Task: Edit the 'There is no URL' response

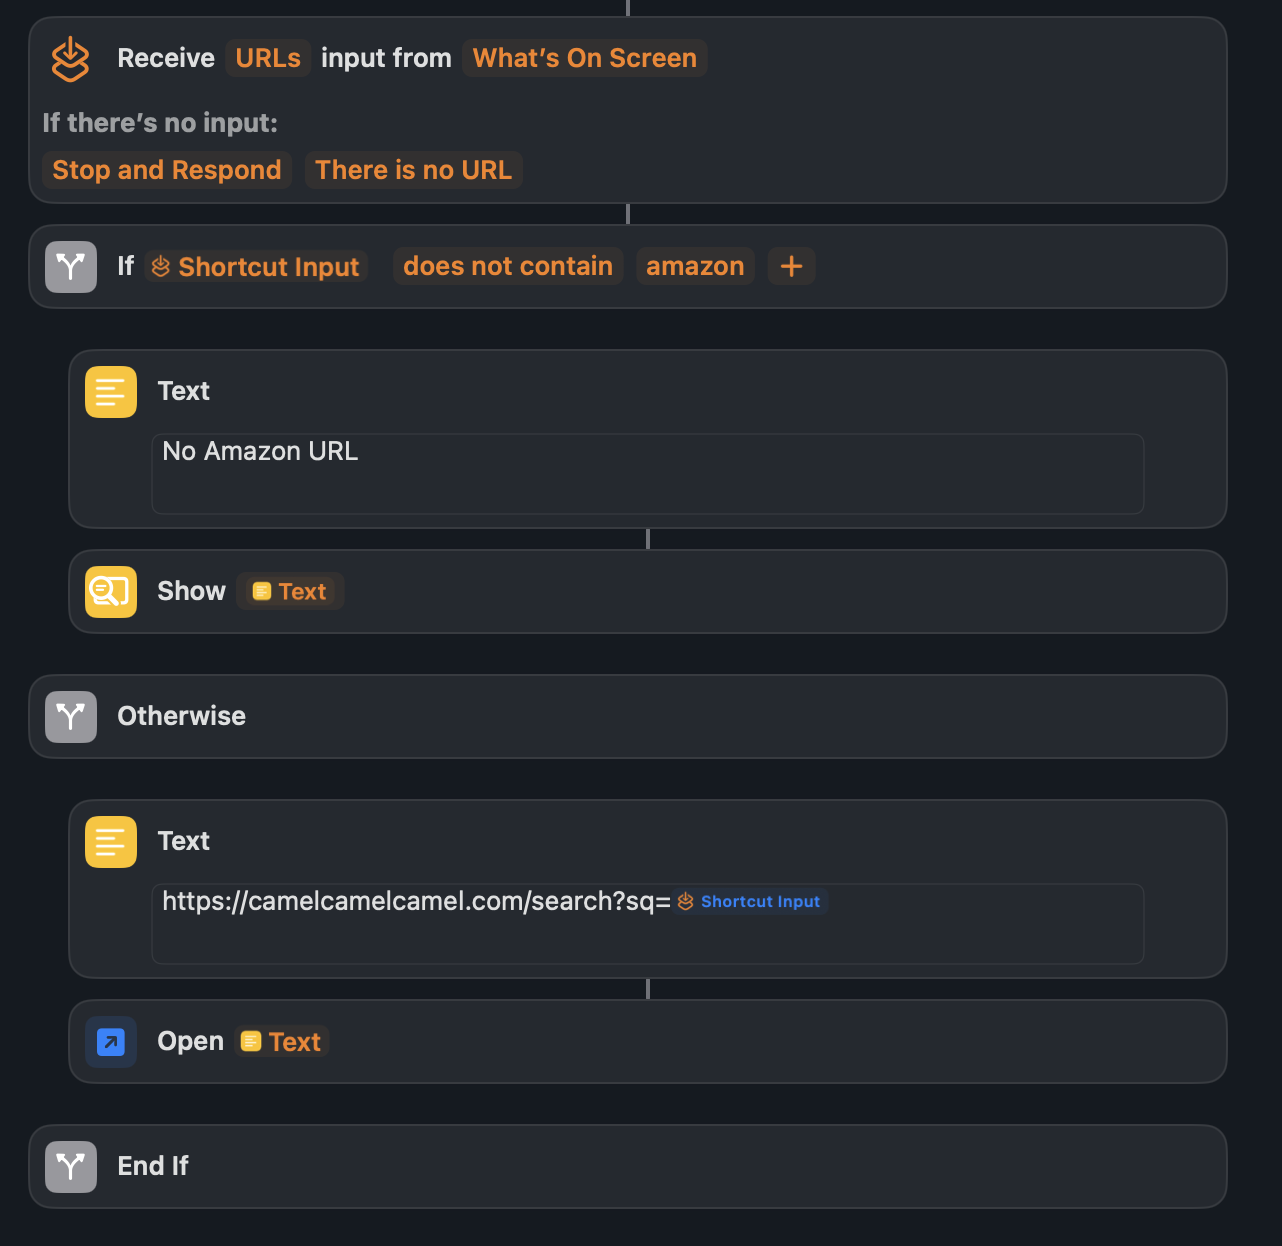Action: (x=413, y=170)
